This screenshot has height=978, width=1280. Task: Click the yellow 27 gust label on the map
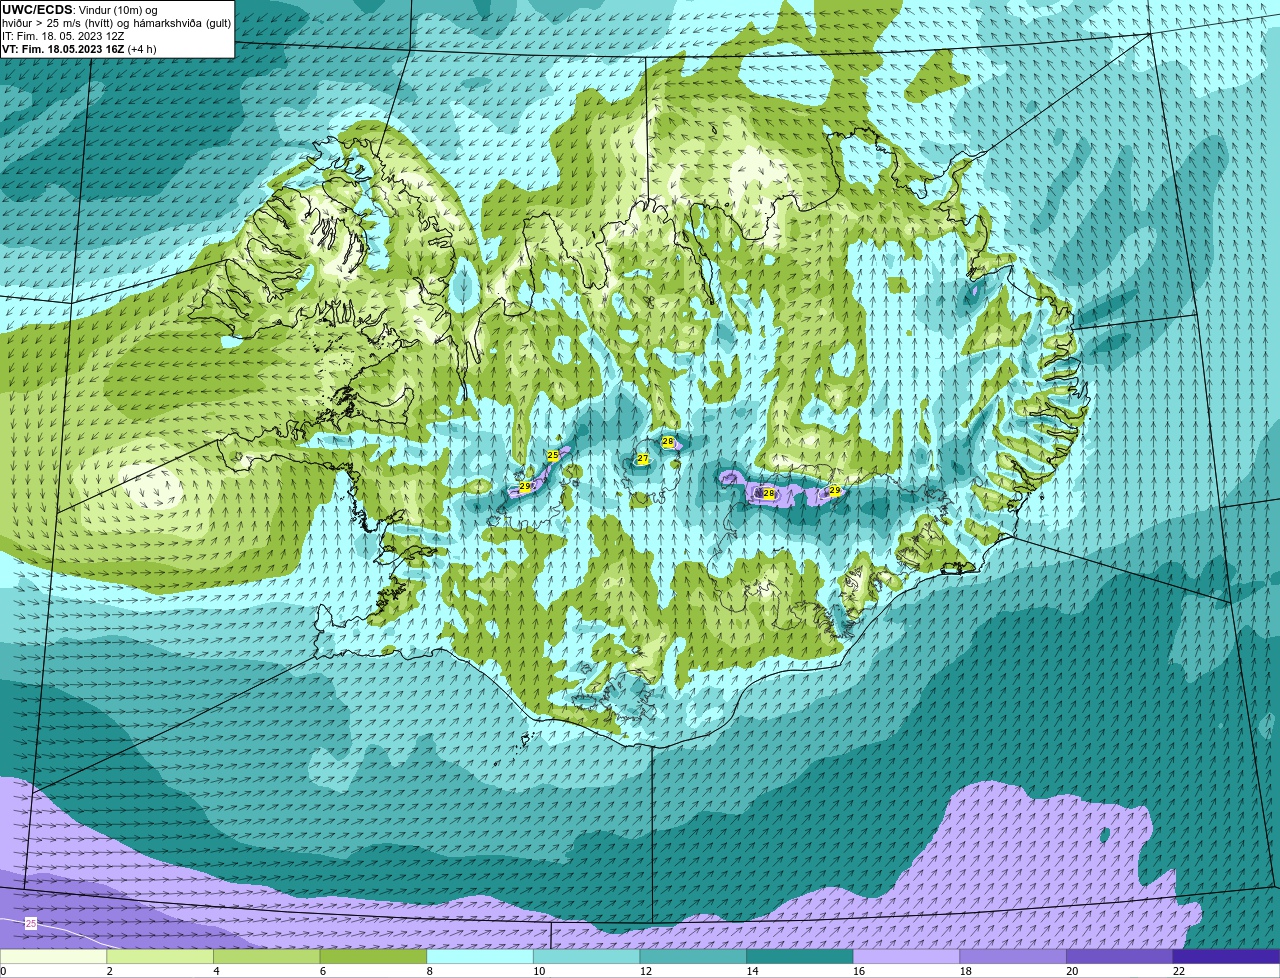point(643,459)
